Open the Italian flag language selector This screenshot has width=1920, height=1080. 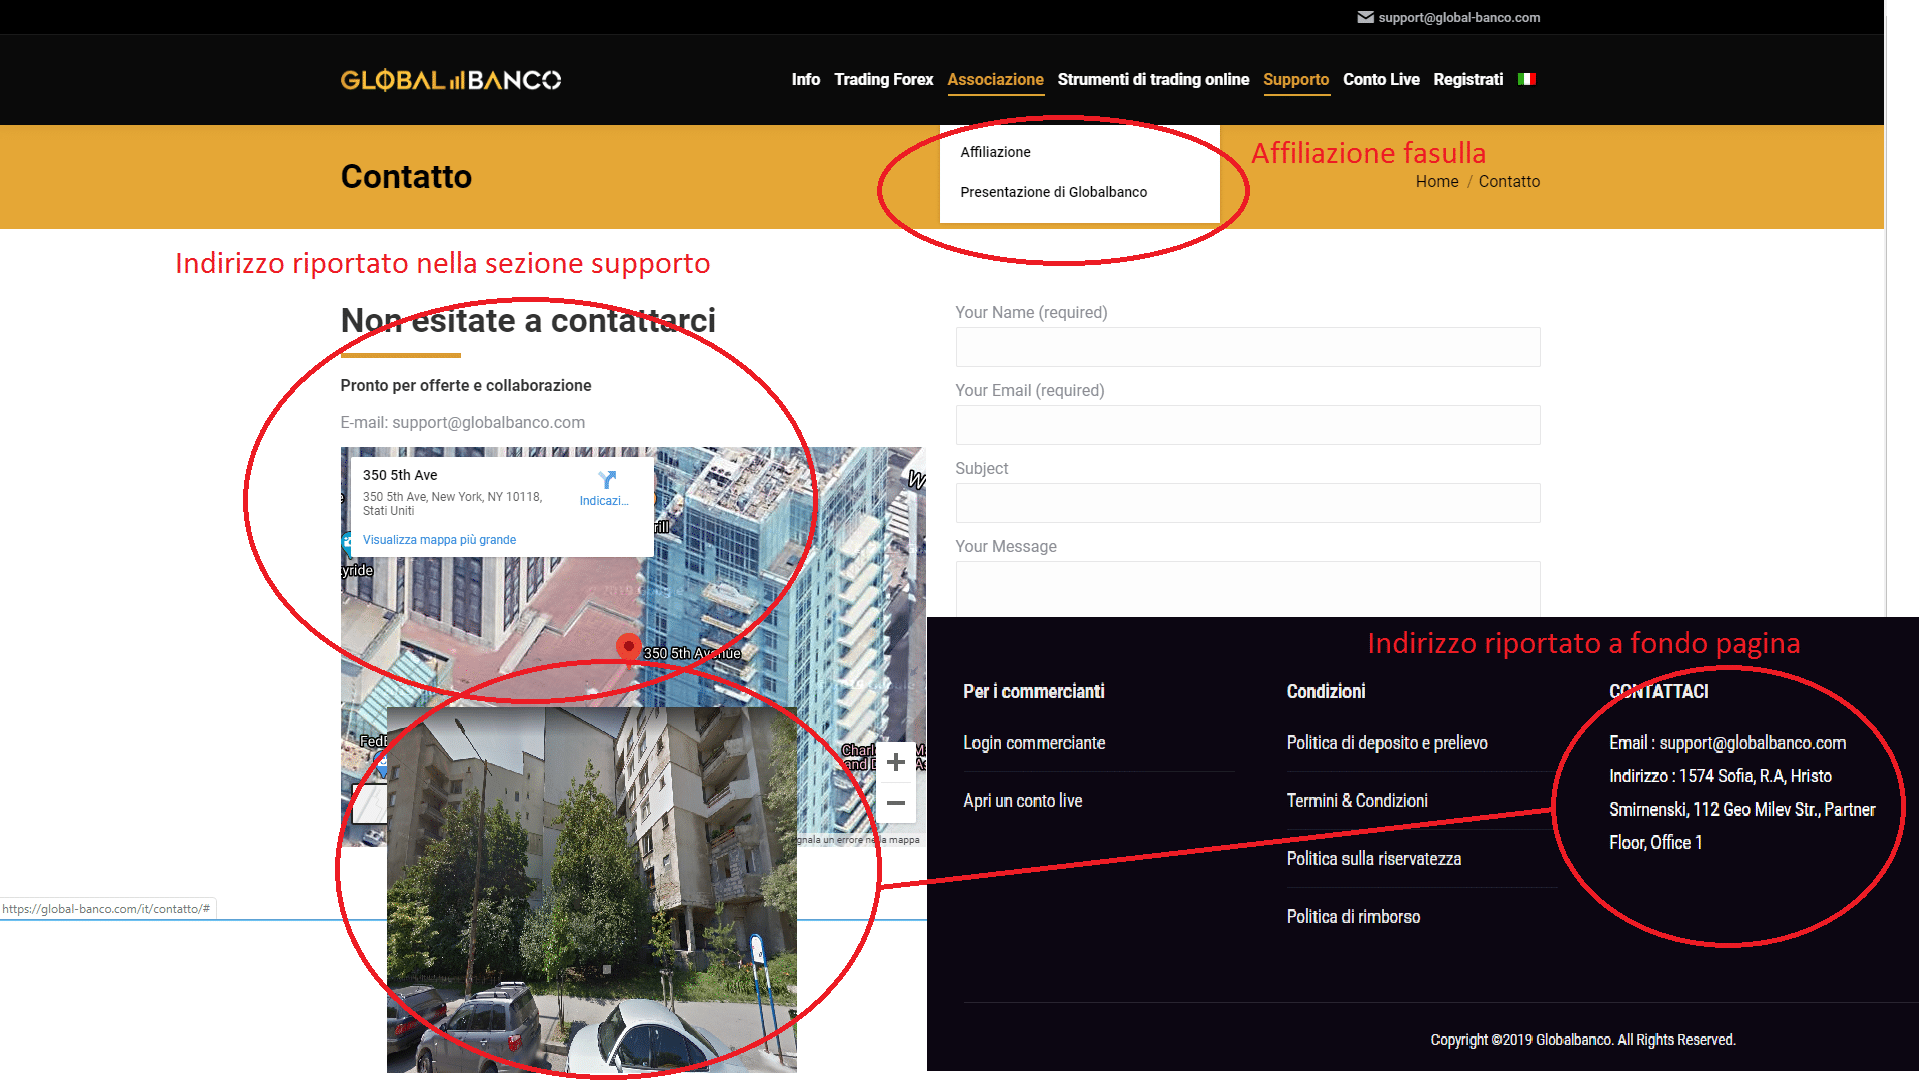click(1526, 79)
